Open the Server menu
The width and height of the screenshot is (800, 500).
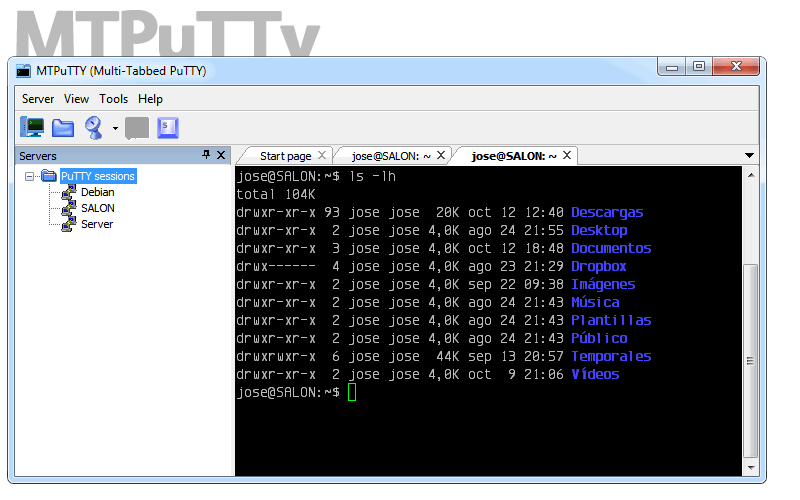tap(38, 99)
